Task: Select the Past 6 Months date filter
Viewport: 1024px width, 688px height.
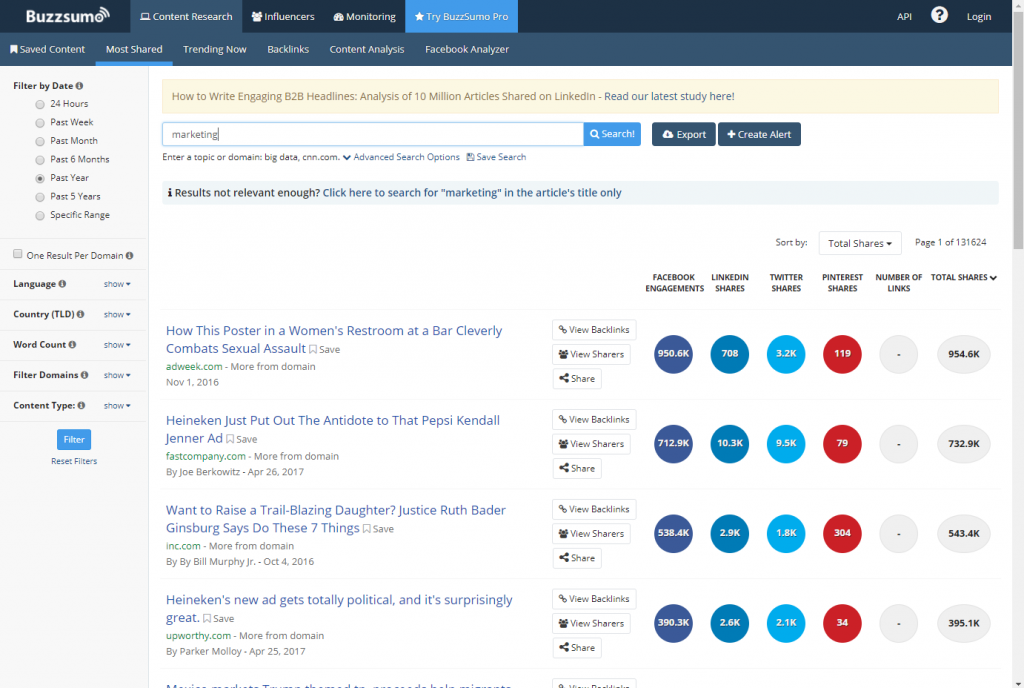Action: click(40, 160)
